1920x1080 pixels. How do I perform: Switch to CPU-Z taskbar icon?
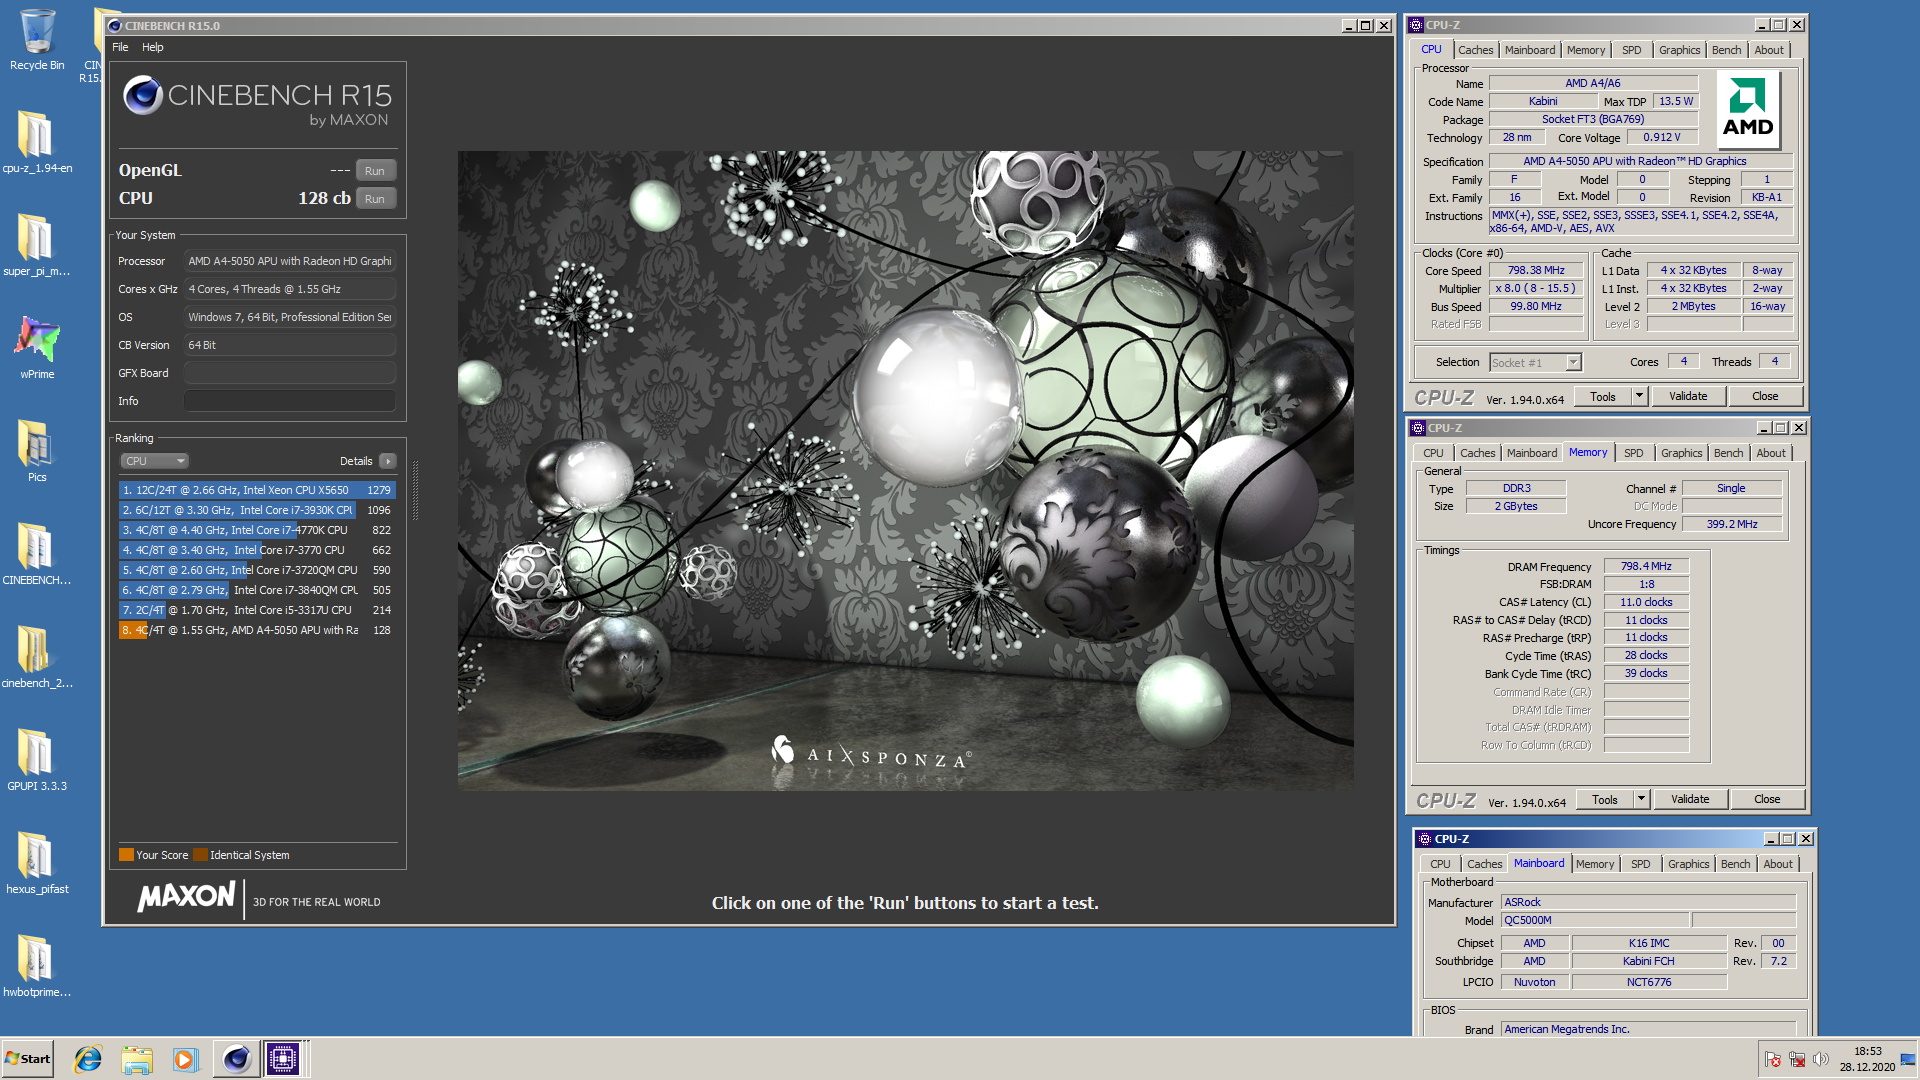[x=283, y=1059]
